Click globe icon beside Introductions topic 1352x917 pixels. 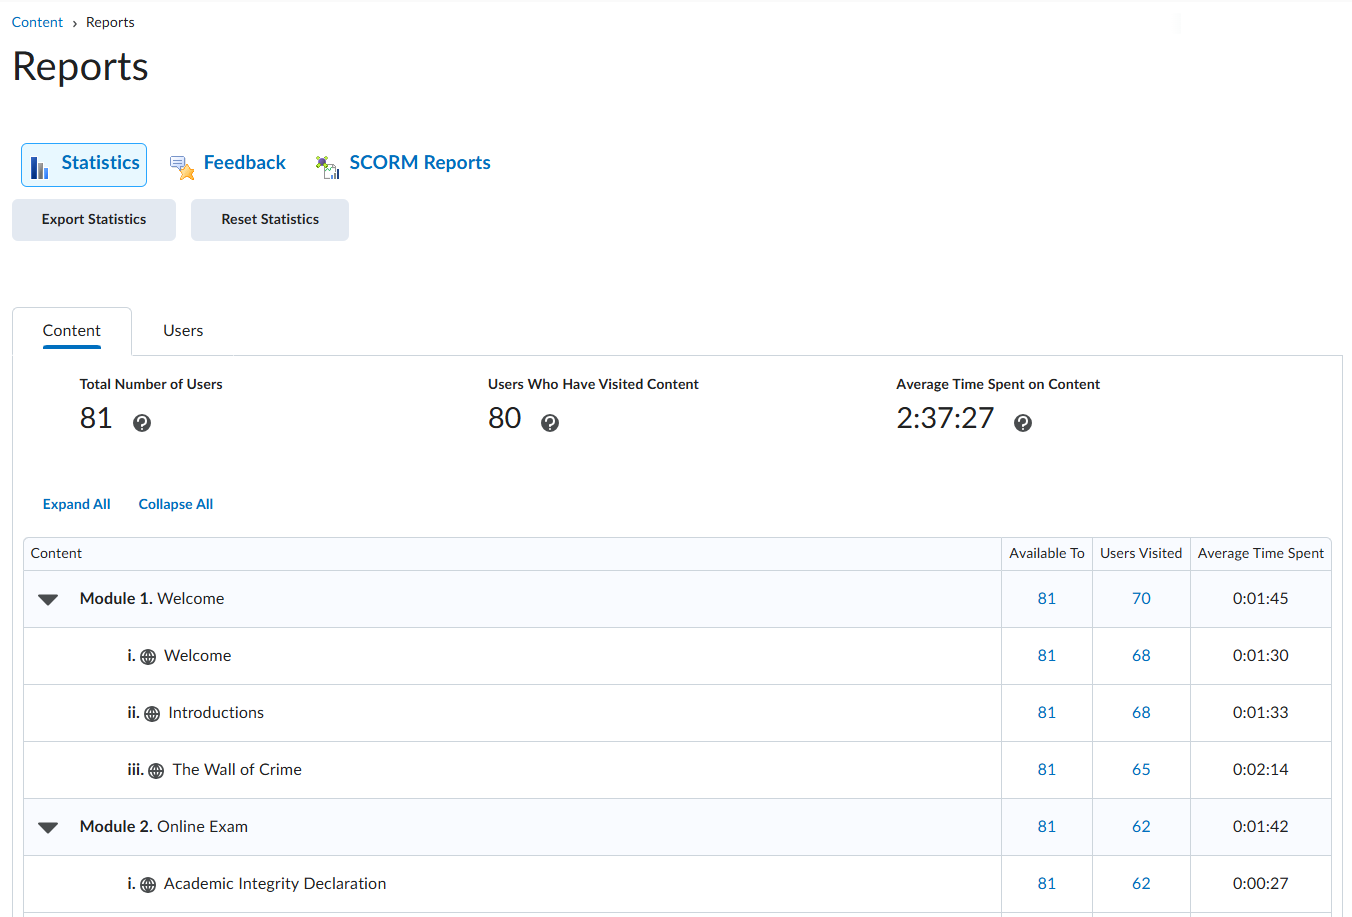coord(152,714)
